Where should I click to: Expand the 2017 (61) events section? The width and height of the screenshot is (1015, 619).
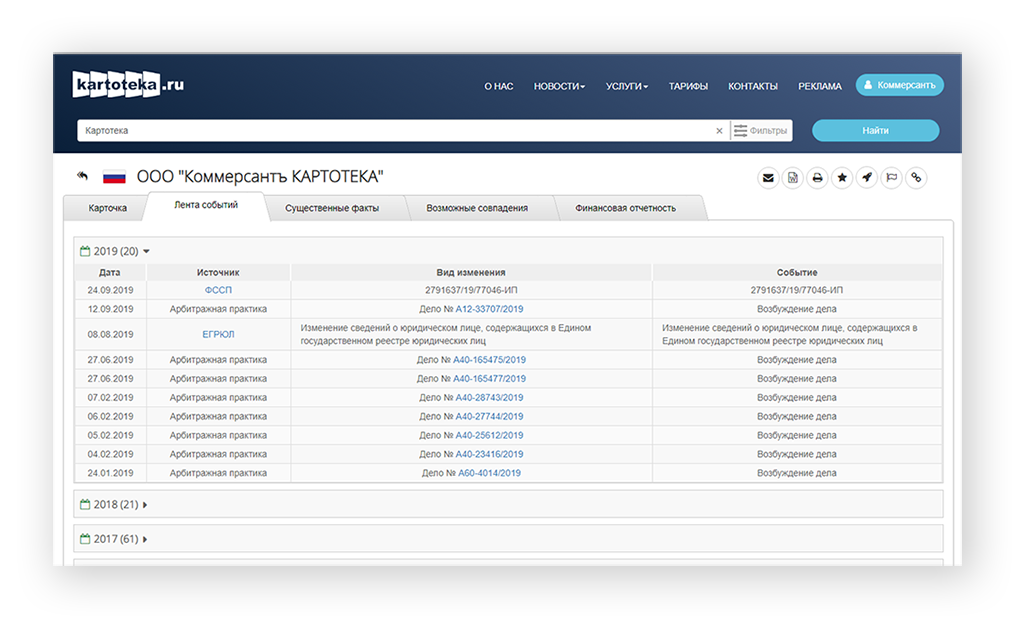[x=113, y=539]
